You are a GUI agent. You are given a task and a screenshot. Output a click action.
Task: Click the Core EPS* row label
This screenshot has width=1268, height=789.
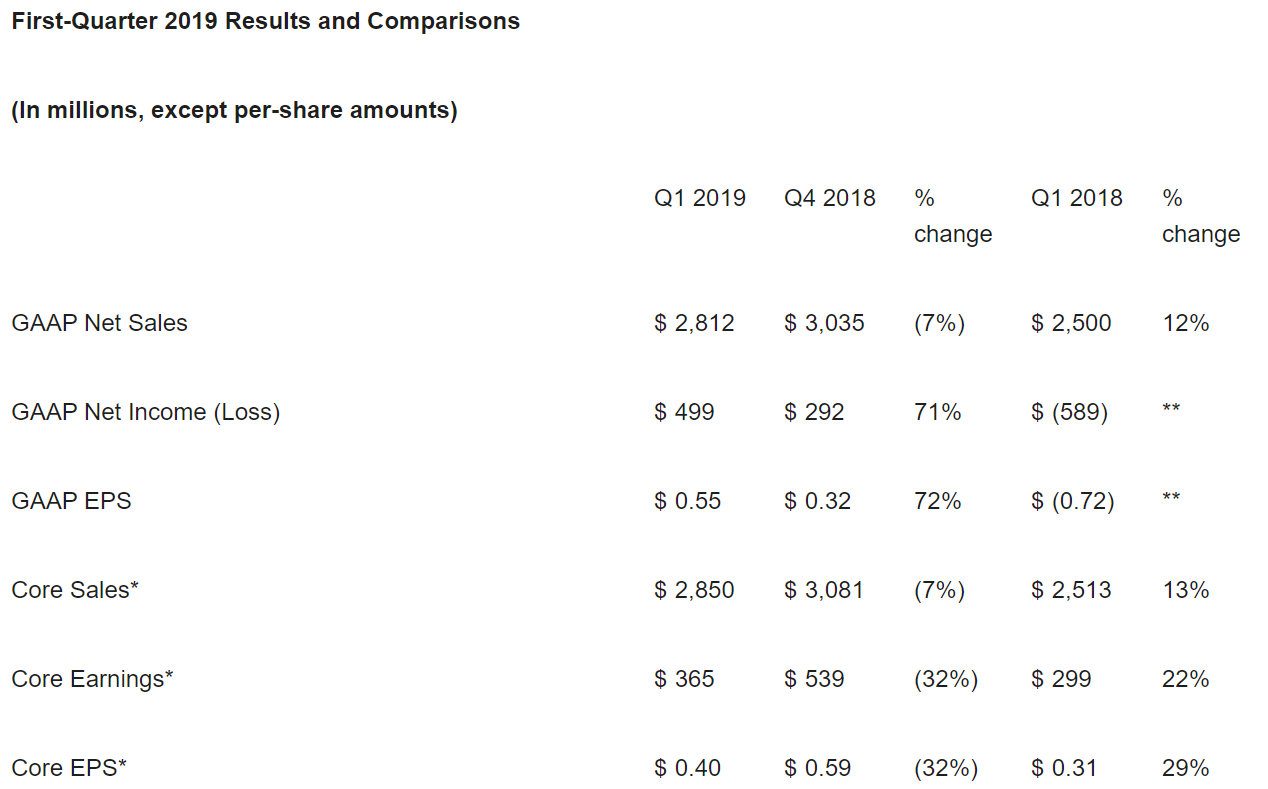click(69, 768)
